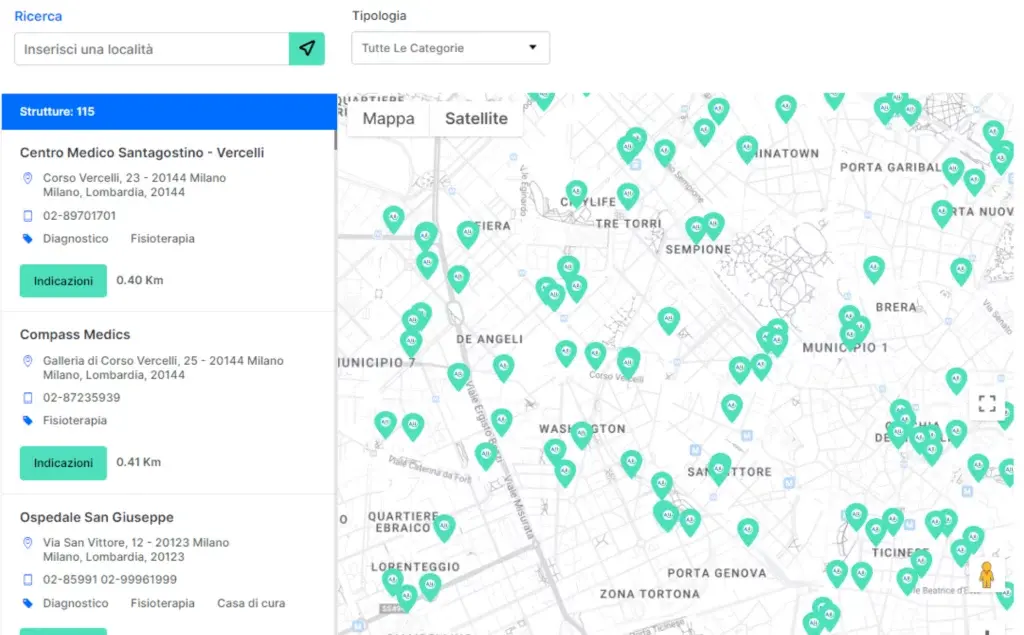Click the structures list scrollbar

335,140
